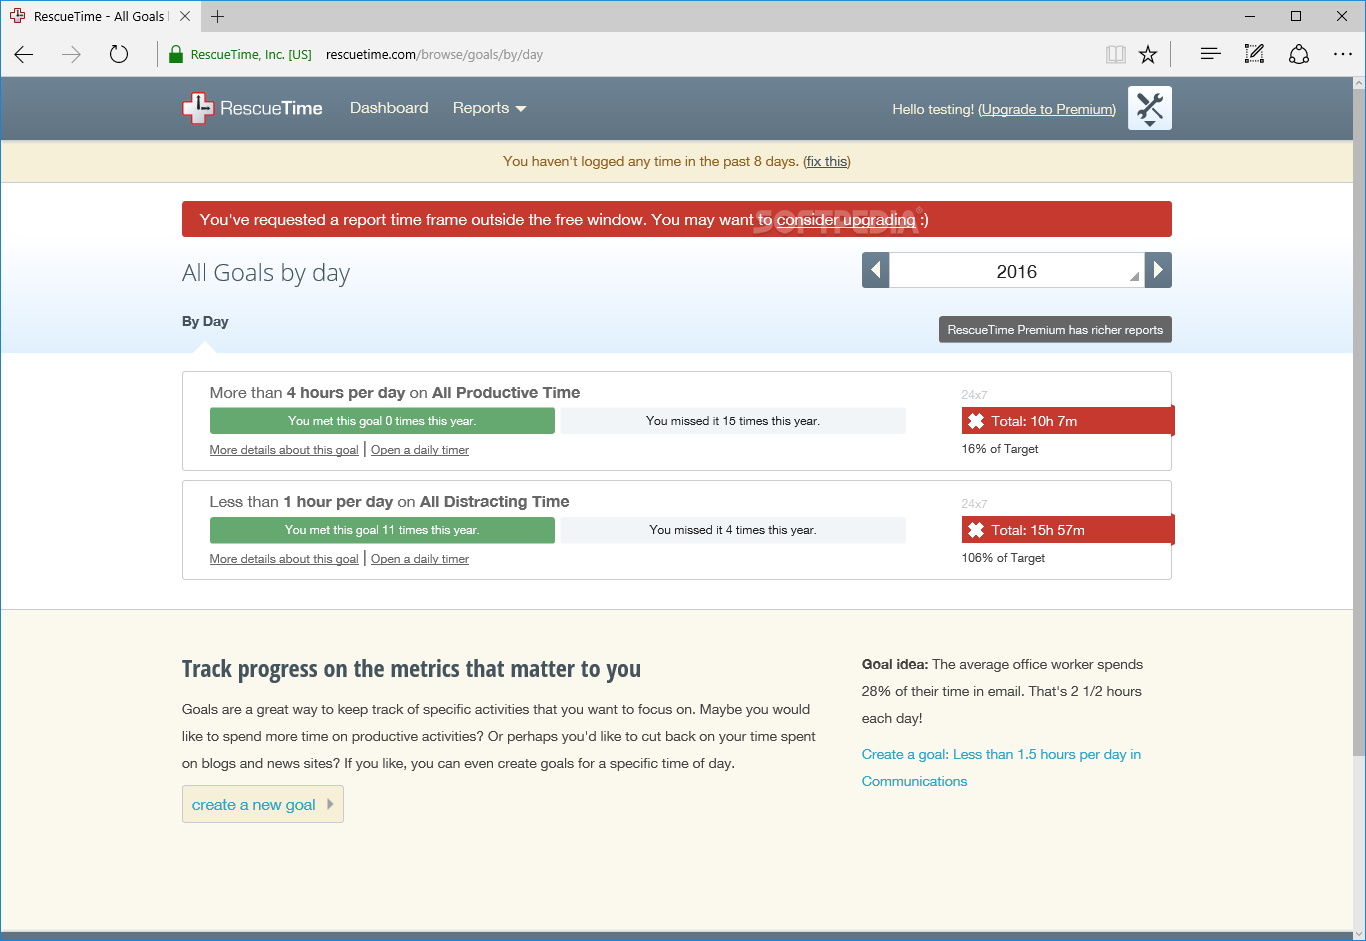1366x941 pixels.
Task: Open the 2016 date range picker
Action: coord(1017,270)
